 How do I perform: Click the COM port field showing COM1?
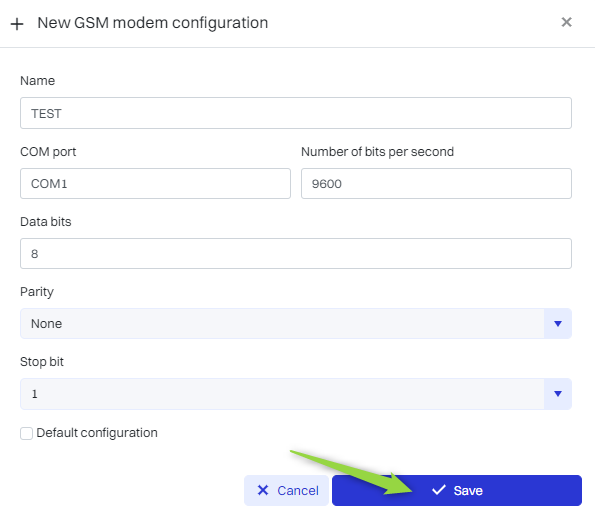(x=155, y=184)
